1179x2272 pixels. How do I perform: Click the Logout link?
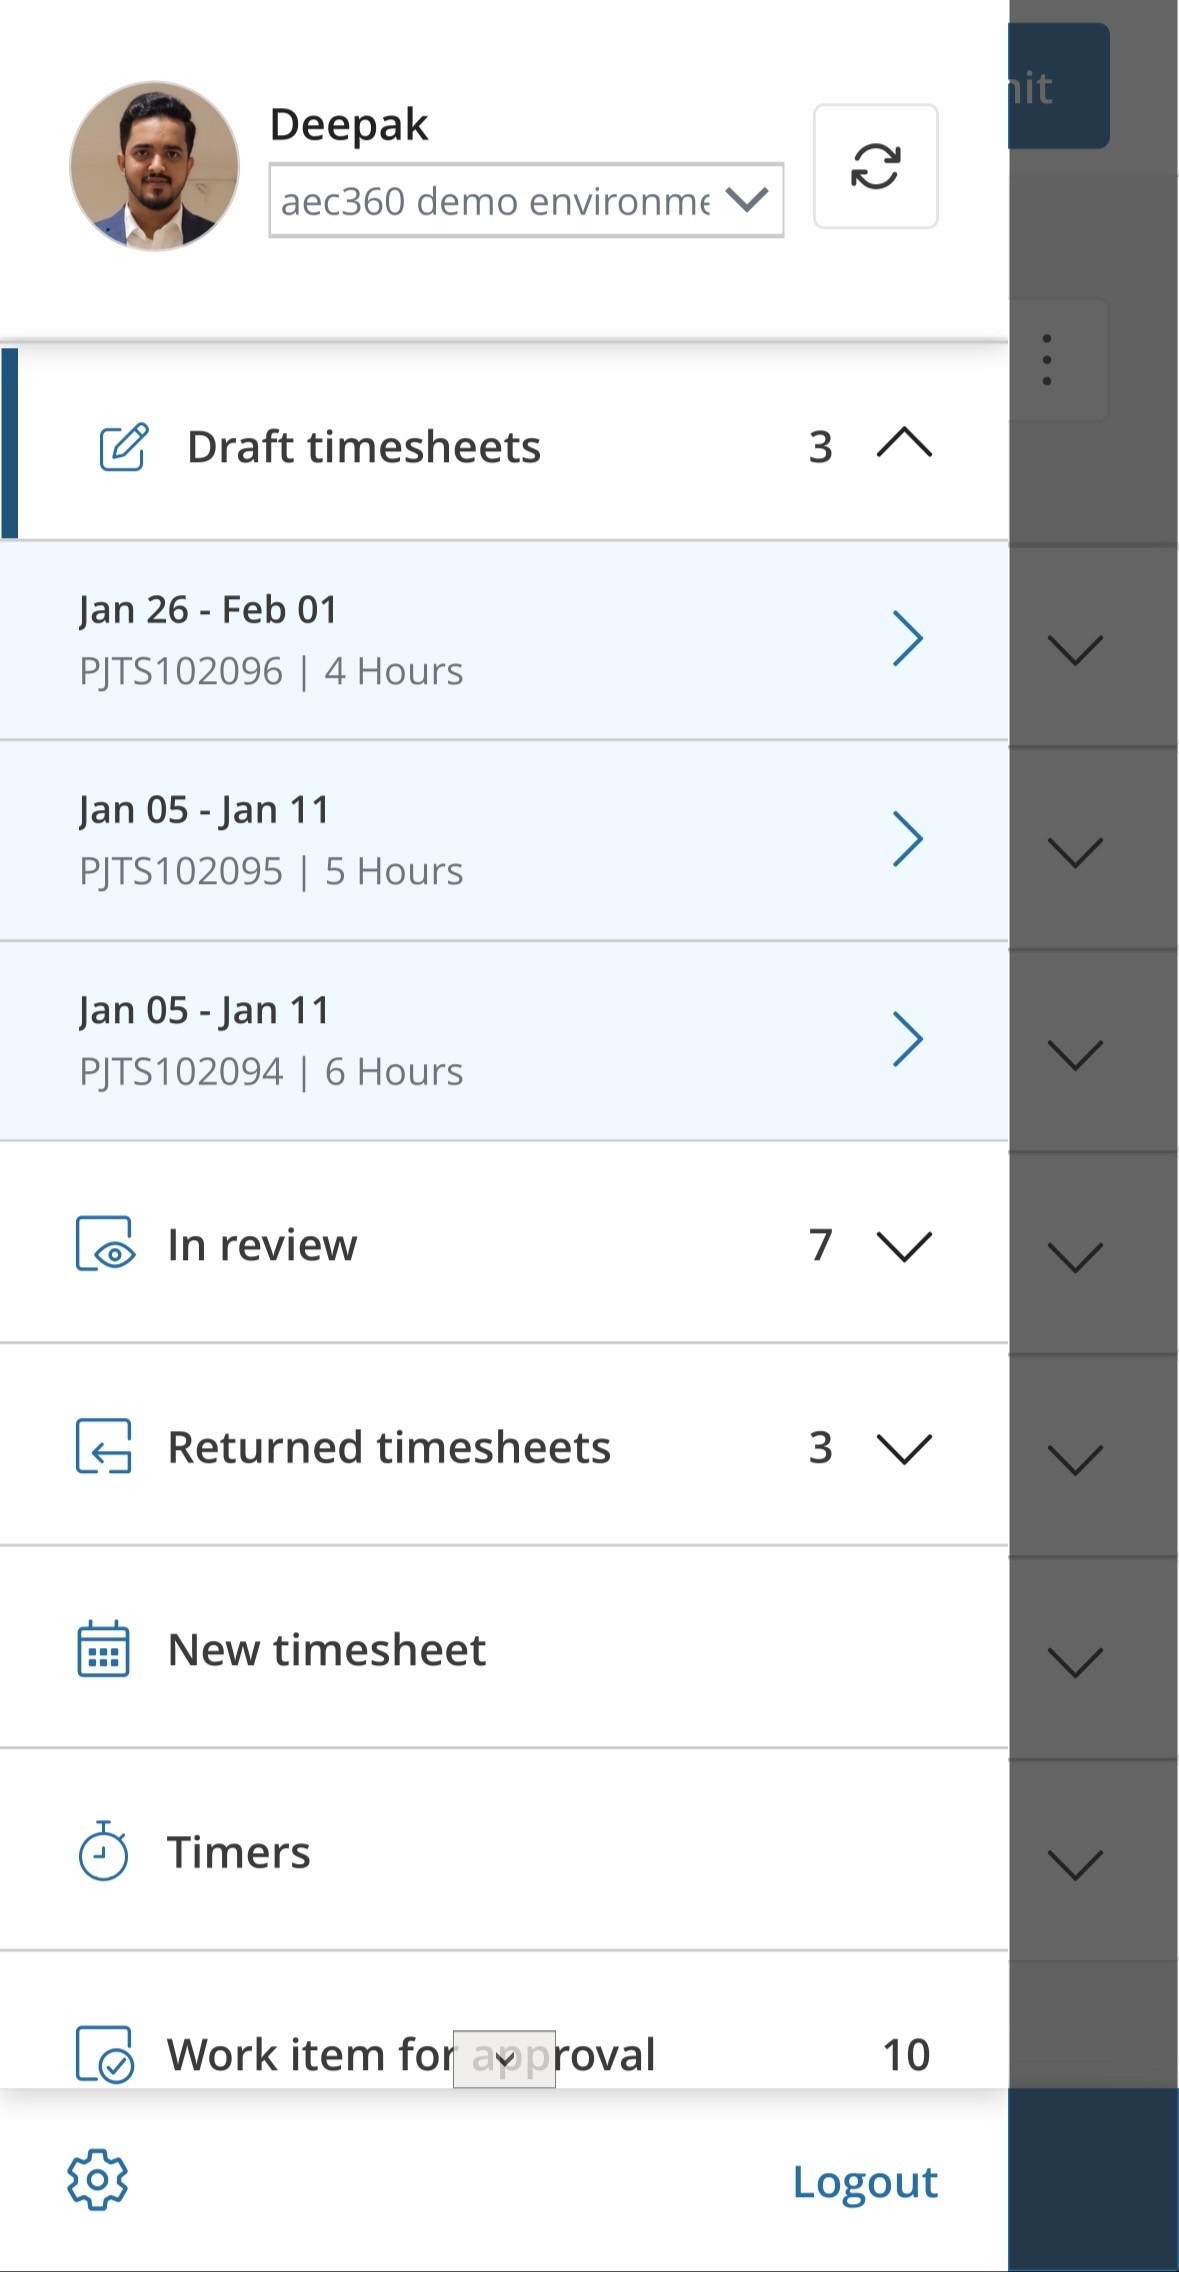(865, 2182)
